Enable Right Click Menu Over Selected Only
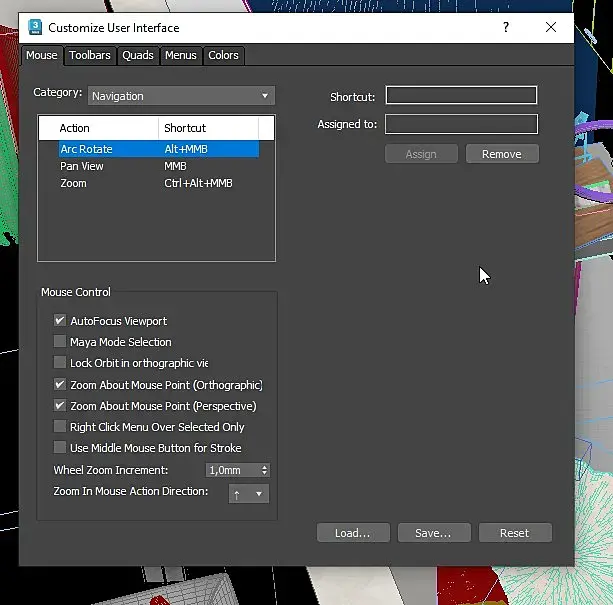This screenshot has width=613, height=605. click(60, 426)
